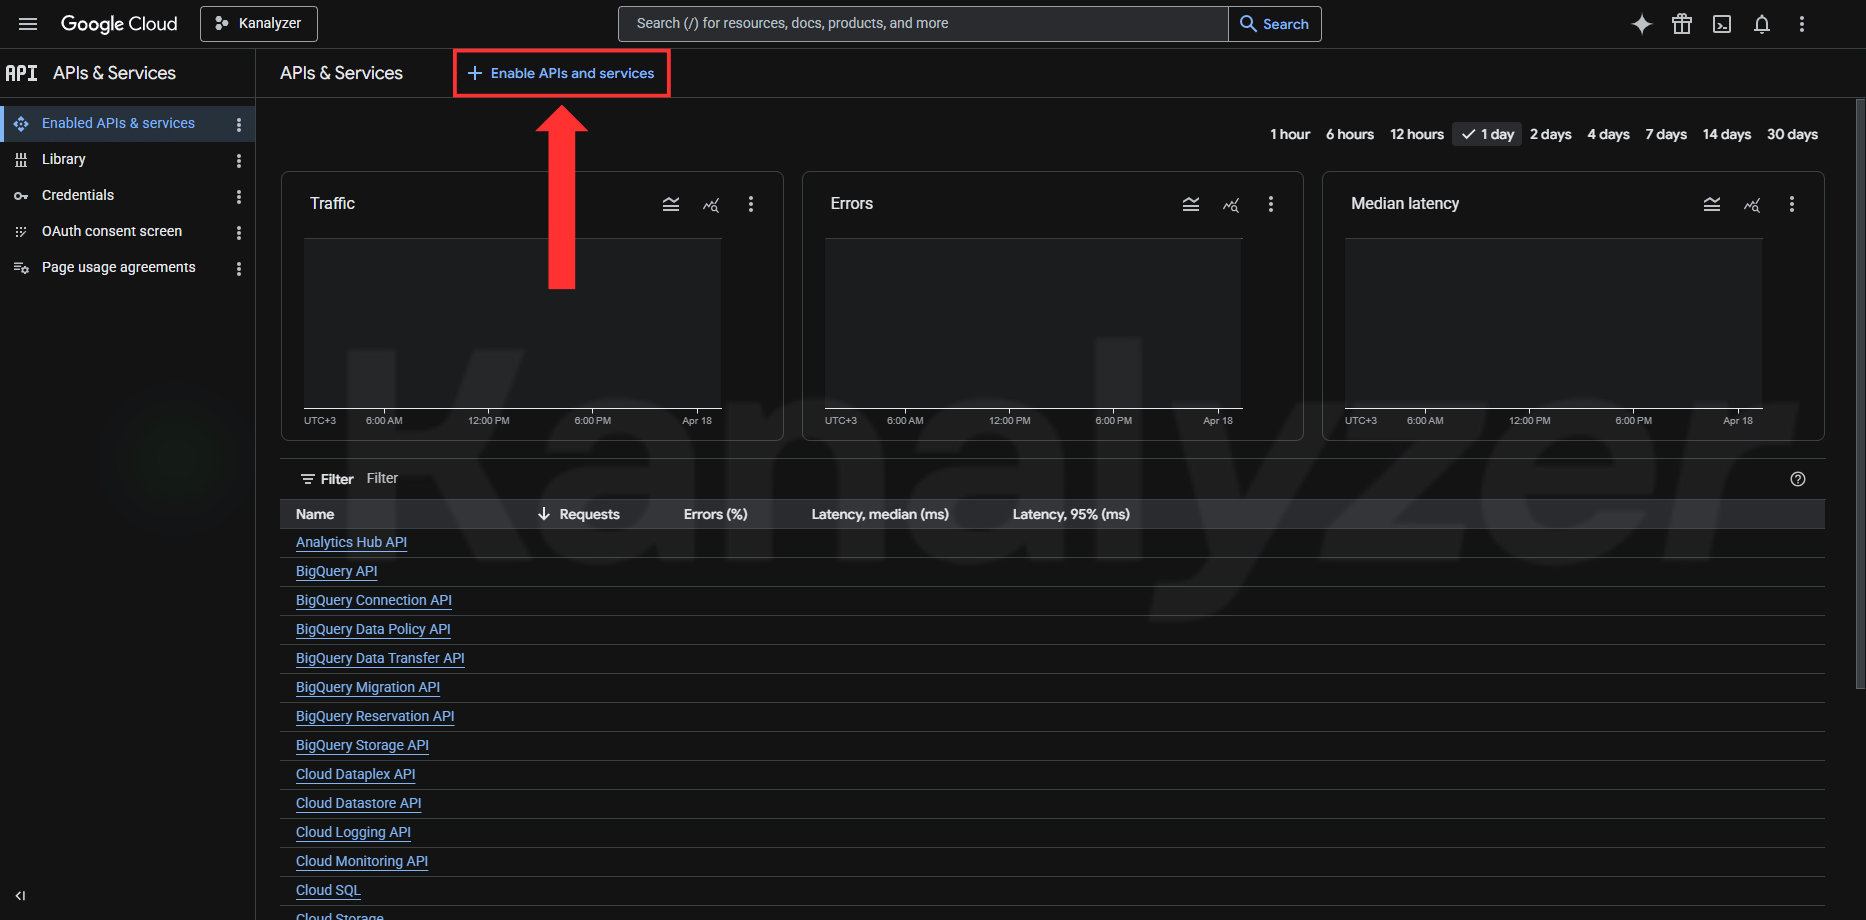Open the BigQuery Data Policy API link
The image size is (1866, 920).
[x=373, y=629]
